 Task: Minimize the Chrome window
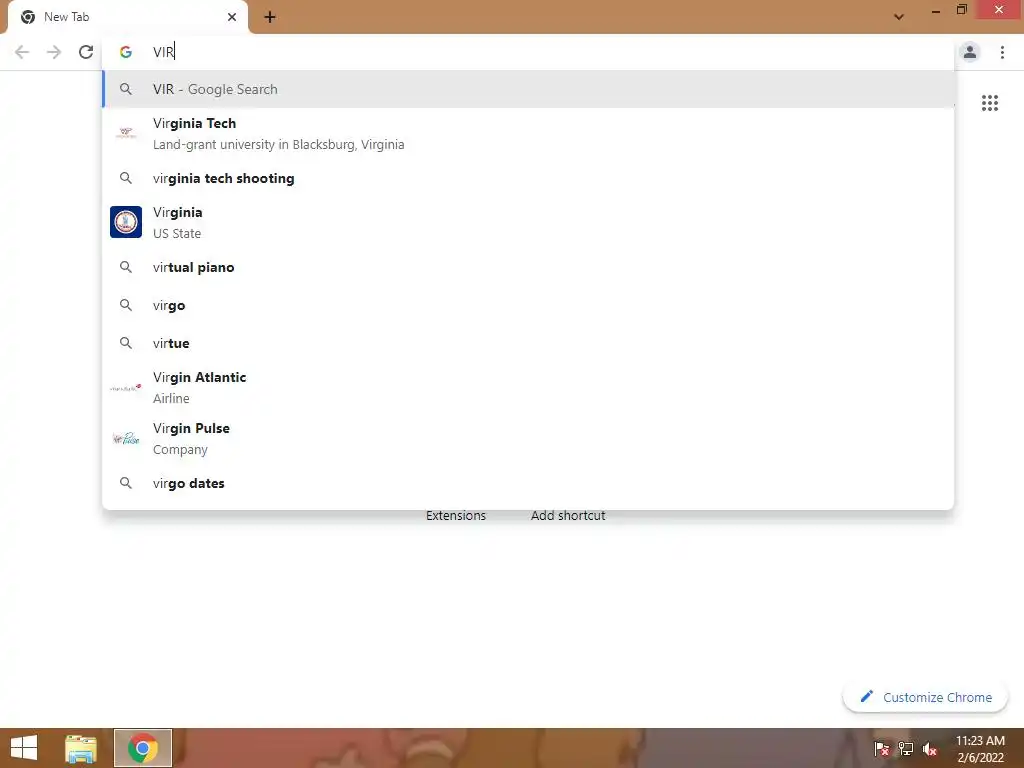point(936,10)
